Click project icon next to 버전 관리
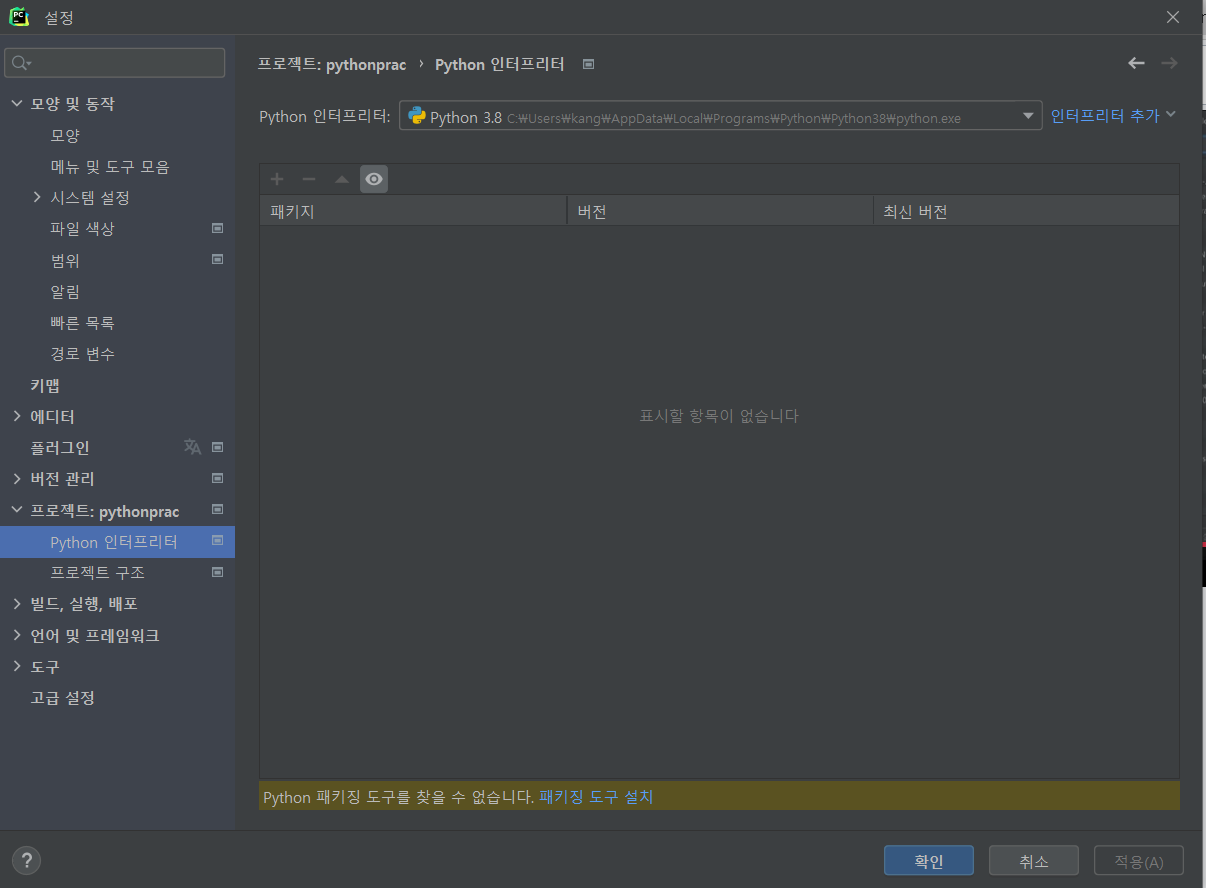This screenshot has height=888, width=1206. (x=217, y=478)
